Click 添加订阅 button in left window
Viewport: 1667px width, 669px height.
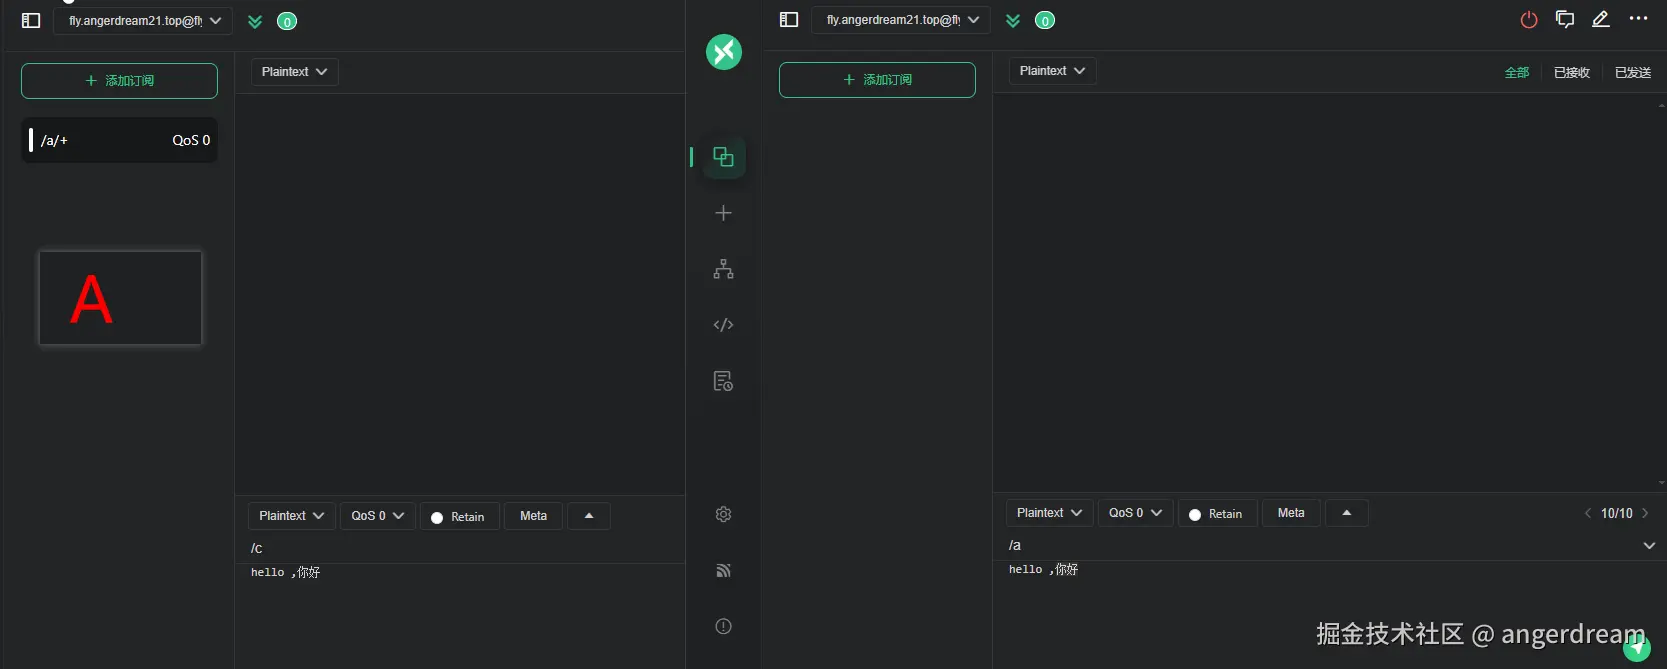click(119, 81)
